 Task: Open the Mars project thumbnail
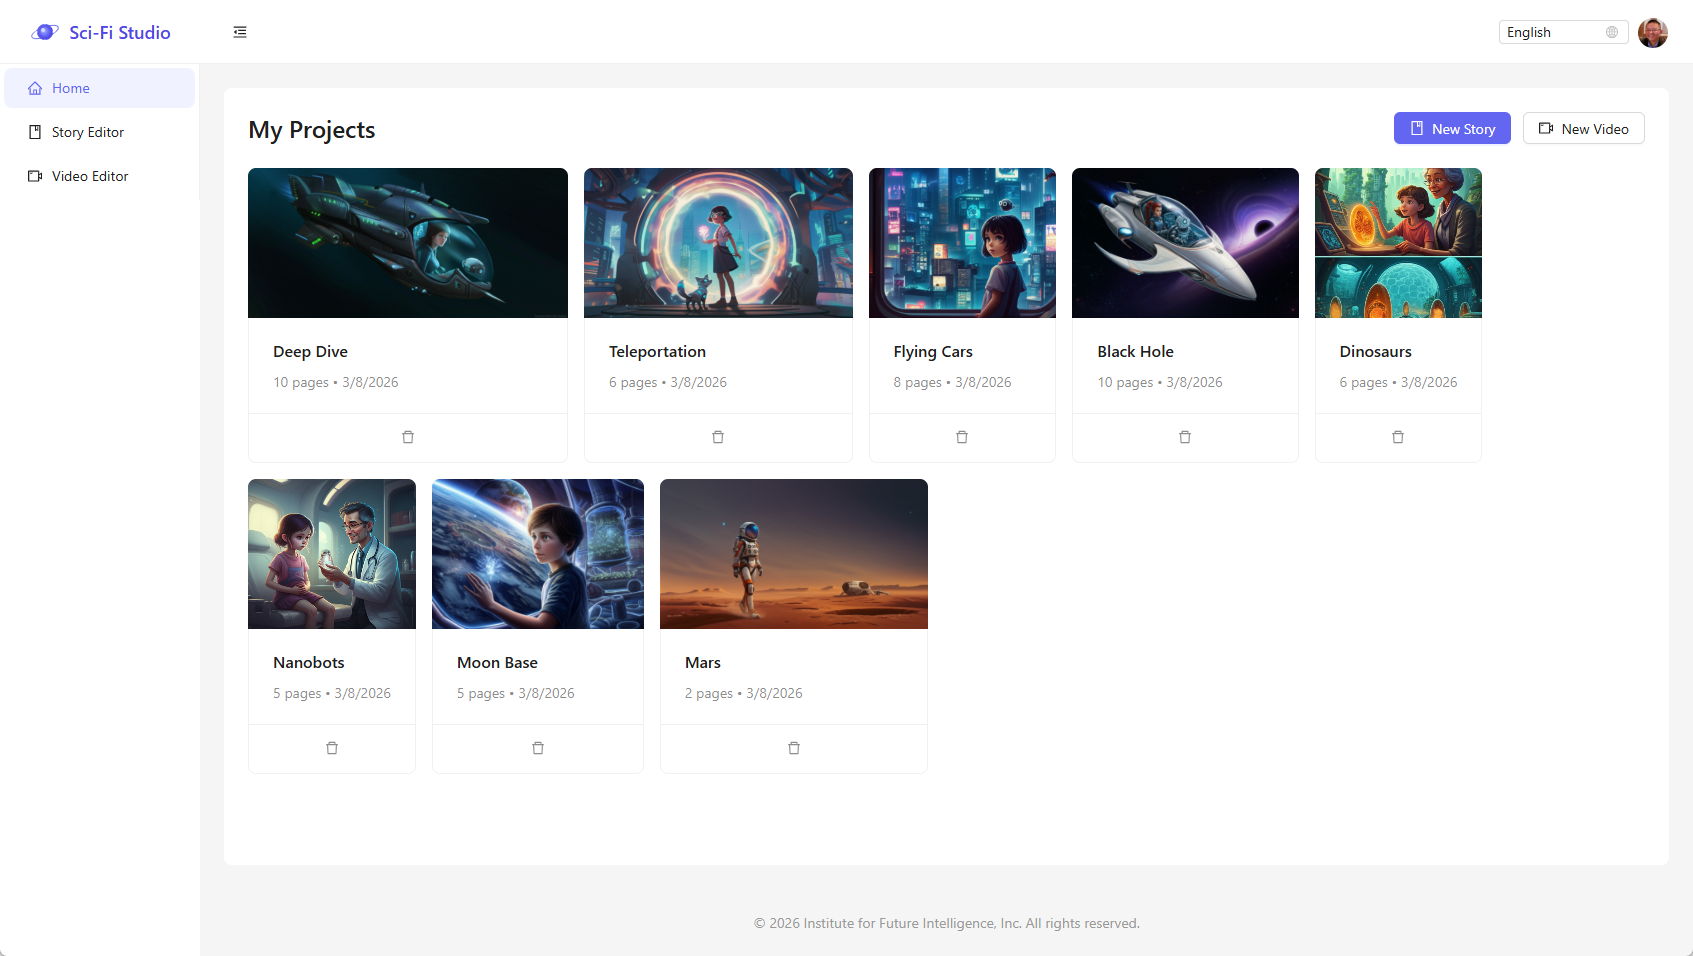pyautogui.click(x=794, y=554)
